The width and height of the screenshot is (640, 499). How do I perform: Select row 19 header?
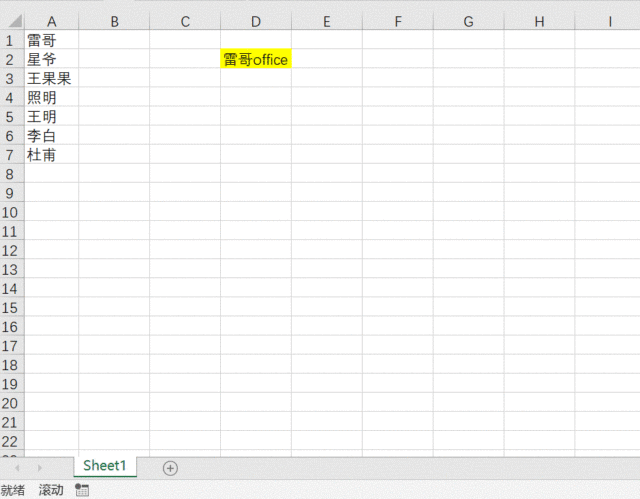pos(12,384)
